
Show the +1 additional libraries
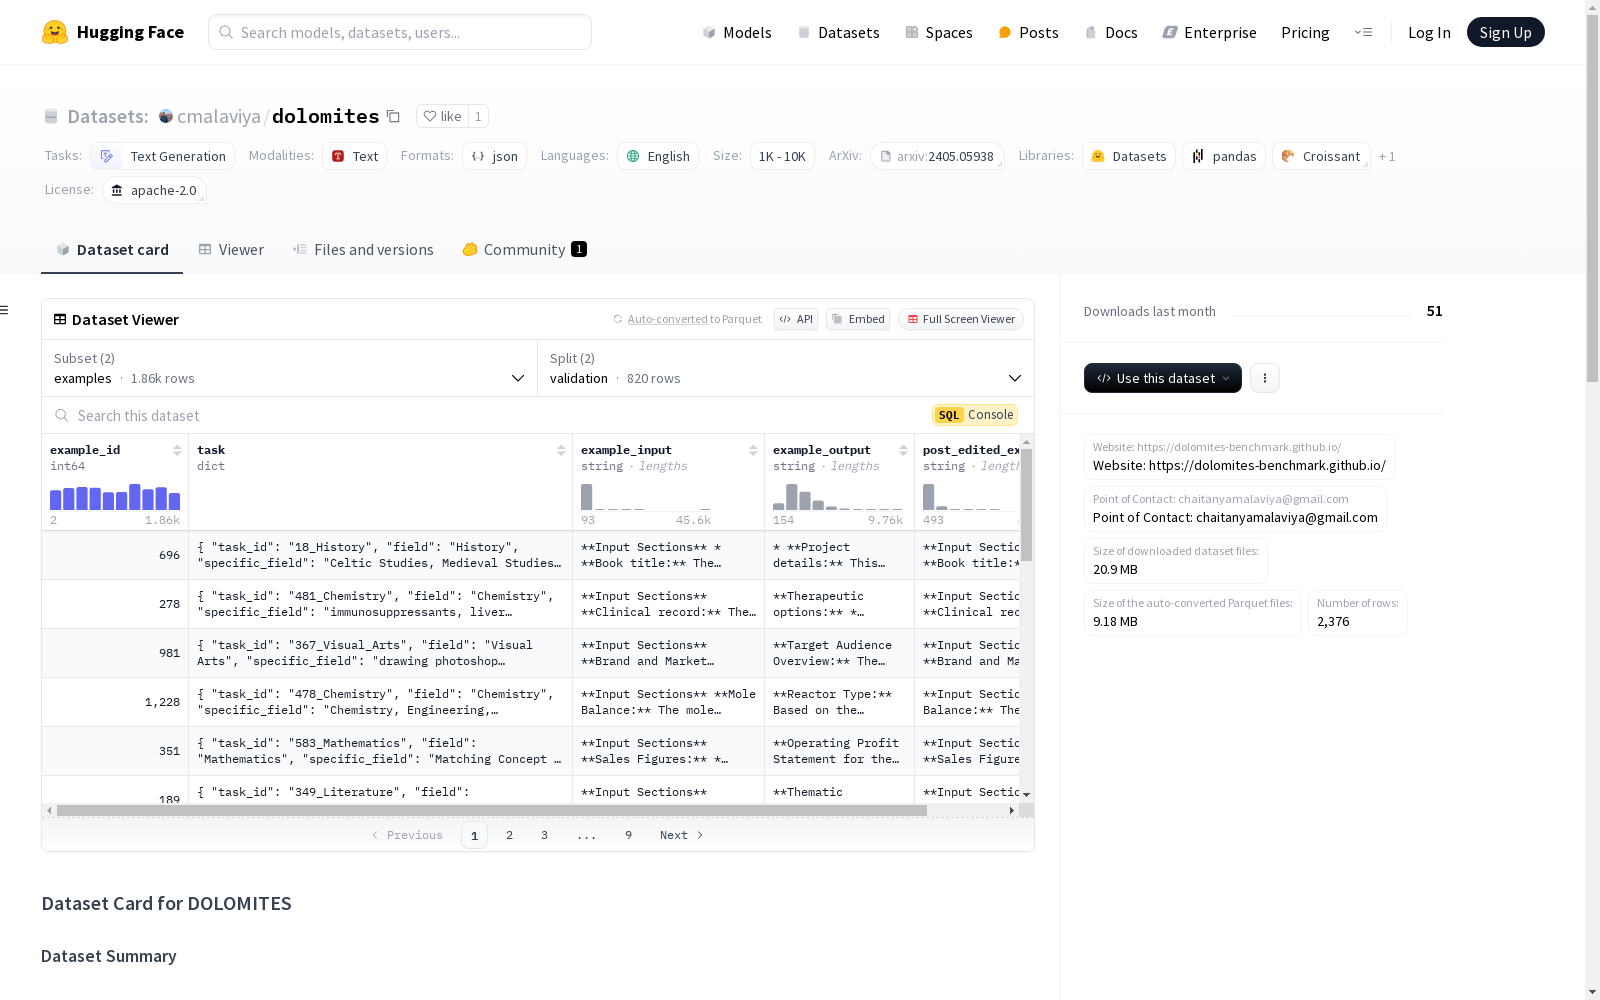click(x=1387, y=156)
